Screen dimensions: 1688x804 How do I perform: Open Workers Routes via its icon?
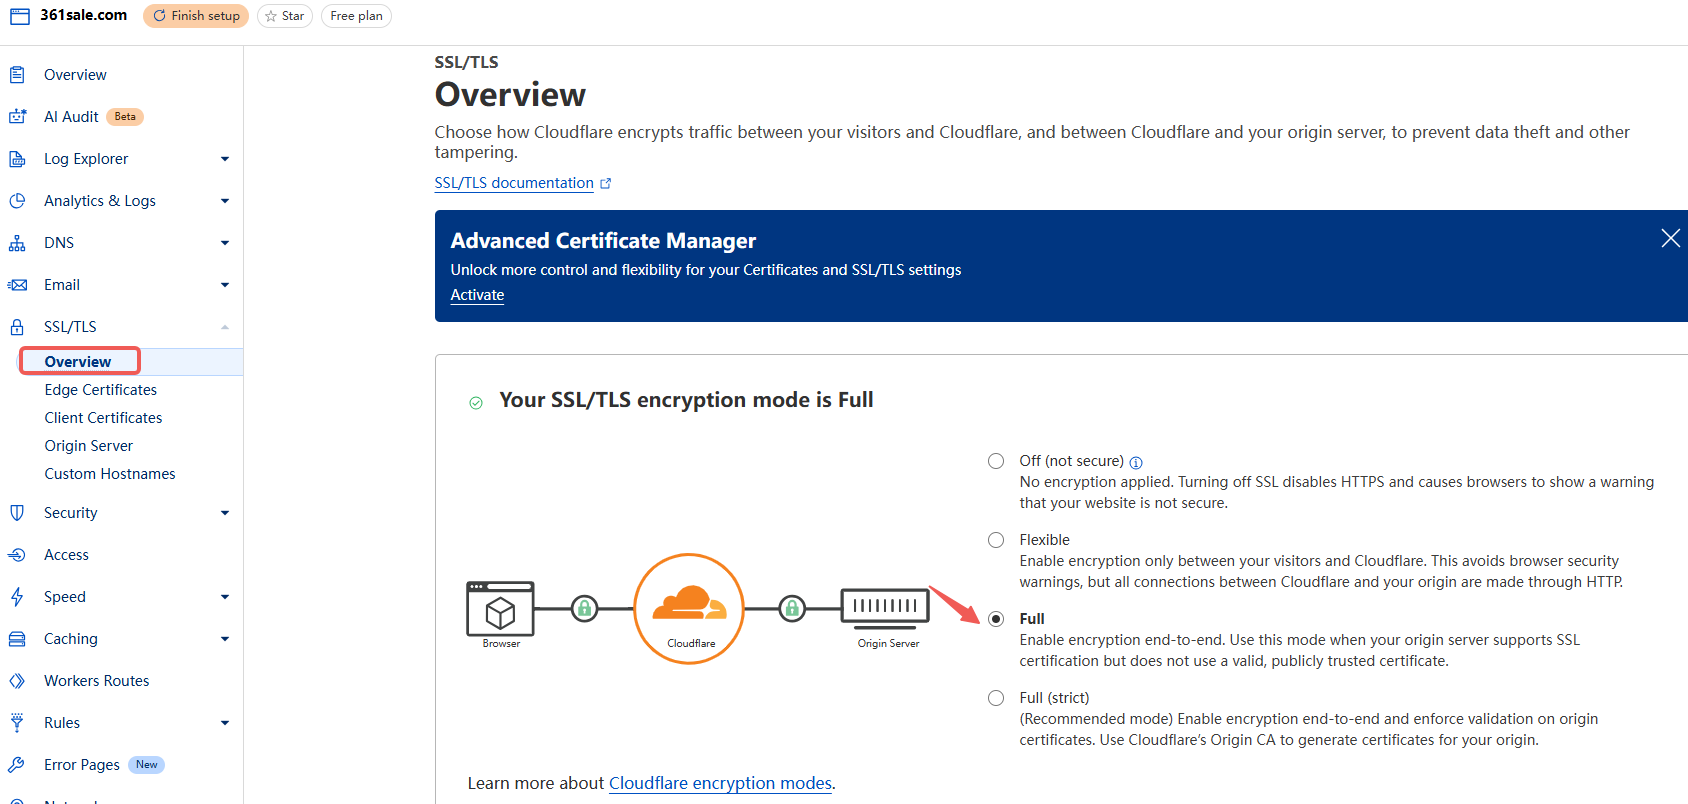point(18,680)
